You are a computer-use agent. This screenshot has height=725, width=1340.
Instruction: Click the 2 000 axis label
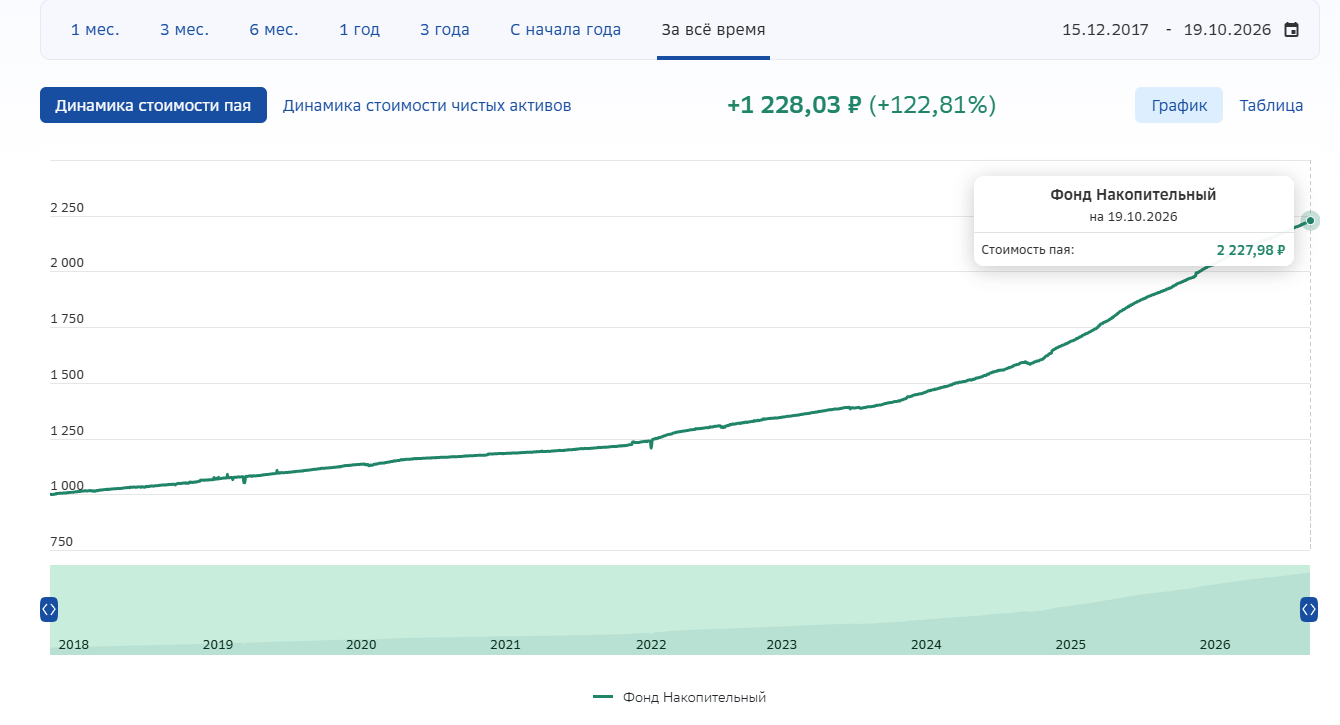(67, 263)
